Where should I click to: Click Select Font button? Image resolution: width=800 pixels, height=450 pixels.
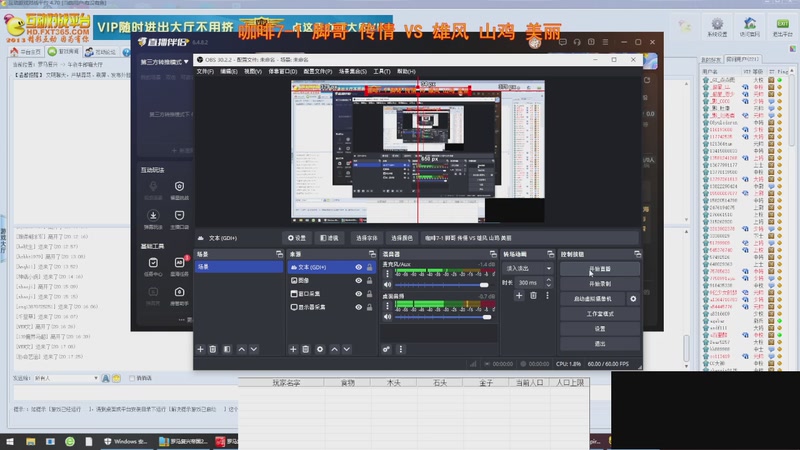[367, 238]
